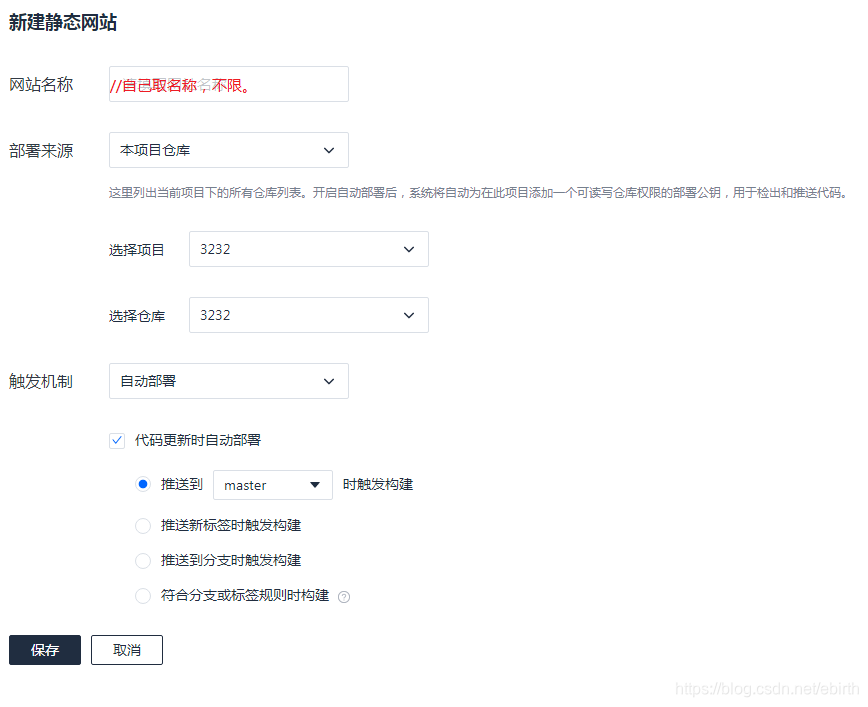
Task: Click the 保存 button to save
Action: click(x=44, y=649)
